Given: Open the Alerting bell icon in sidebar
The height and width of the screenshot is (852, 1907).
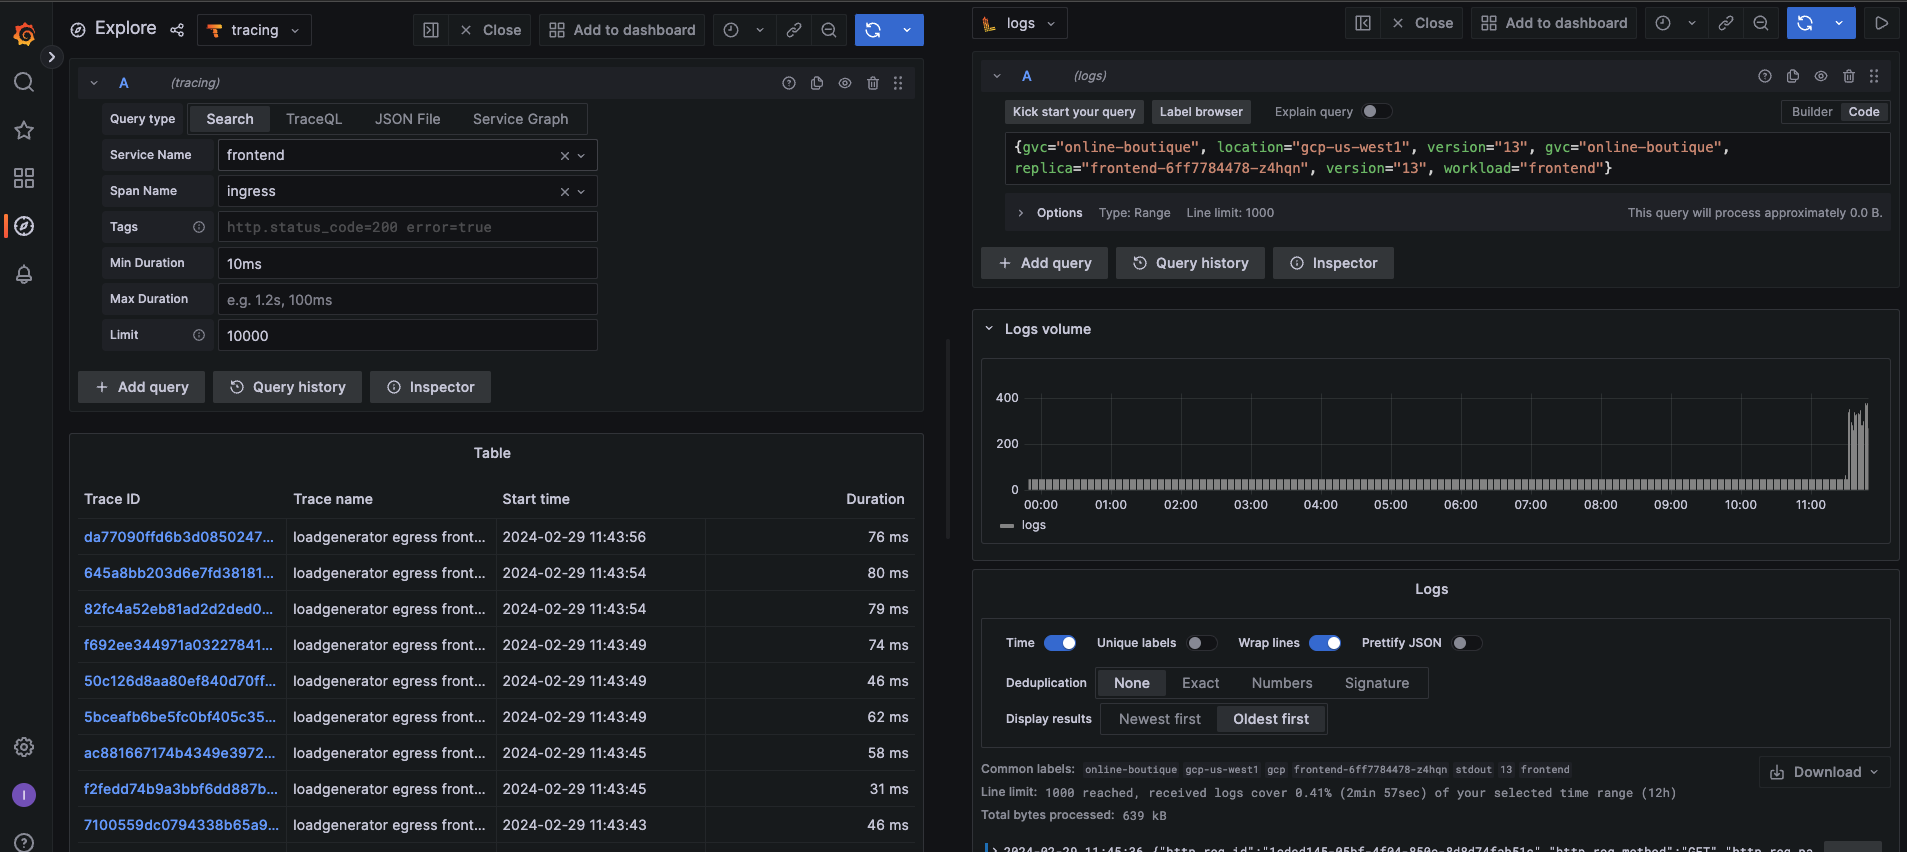Looking at the screenshot, I should tap(24, 274).
